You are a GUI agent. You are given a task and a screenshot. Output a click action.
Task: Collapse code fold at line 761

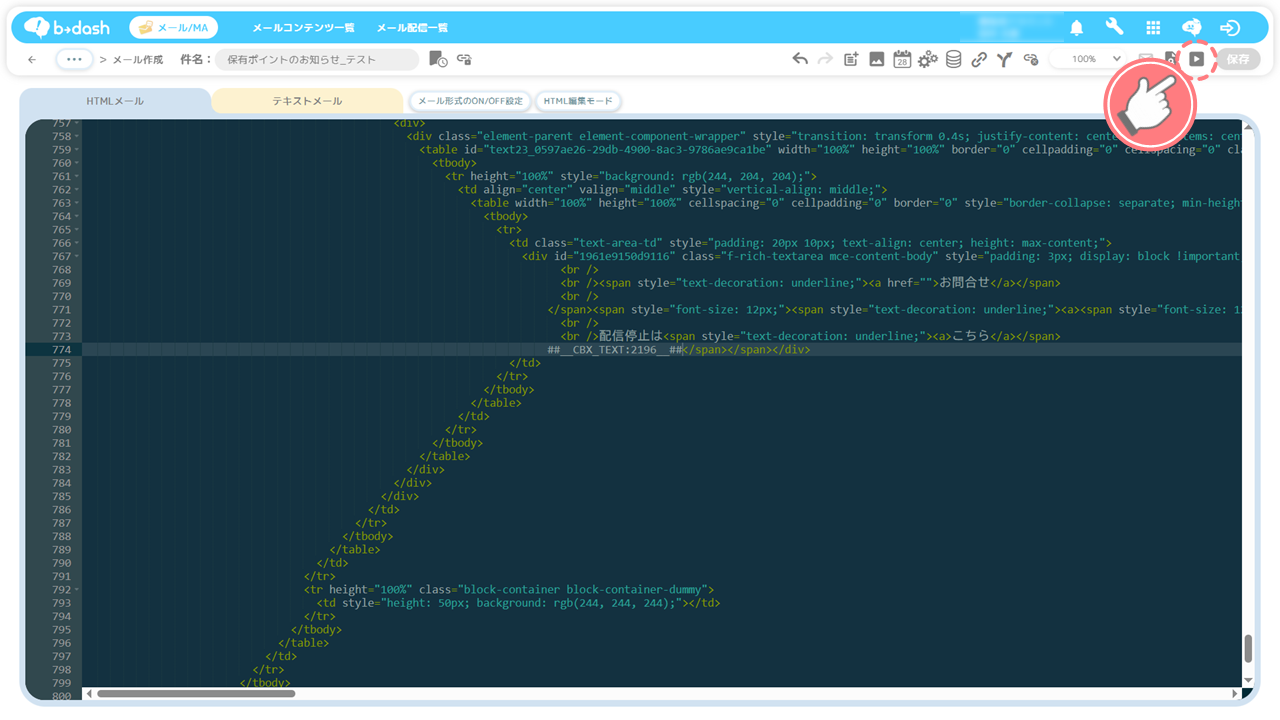pos(78,176)
